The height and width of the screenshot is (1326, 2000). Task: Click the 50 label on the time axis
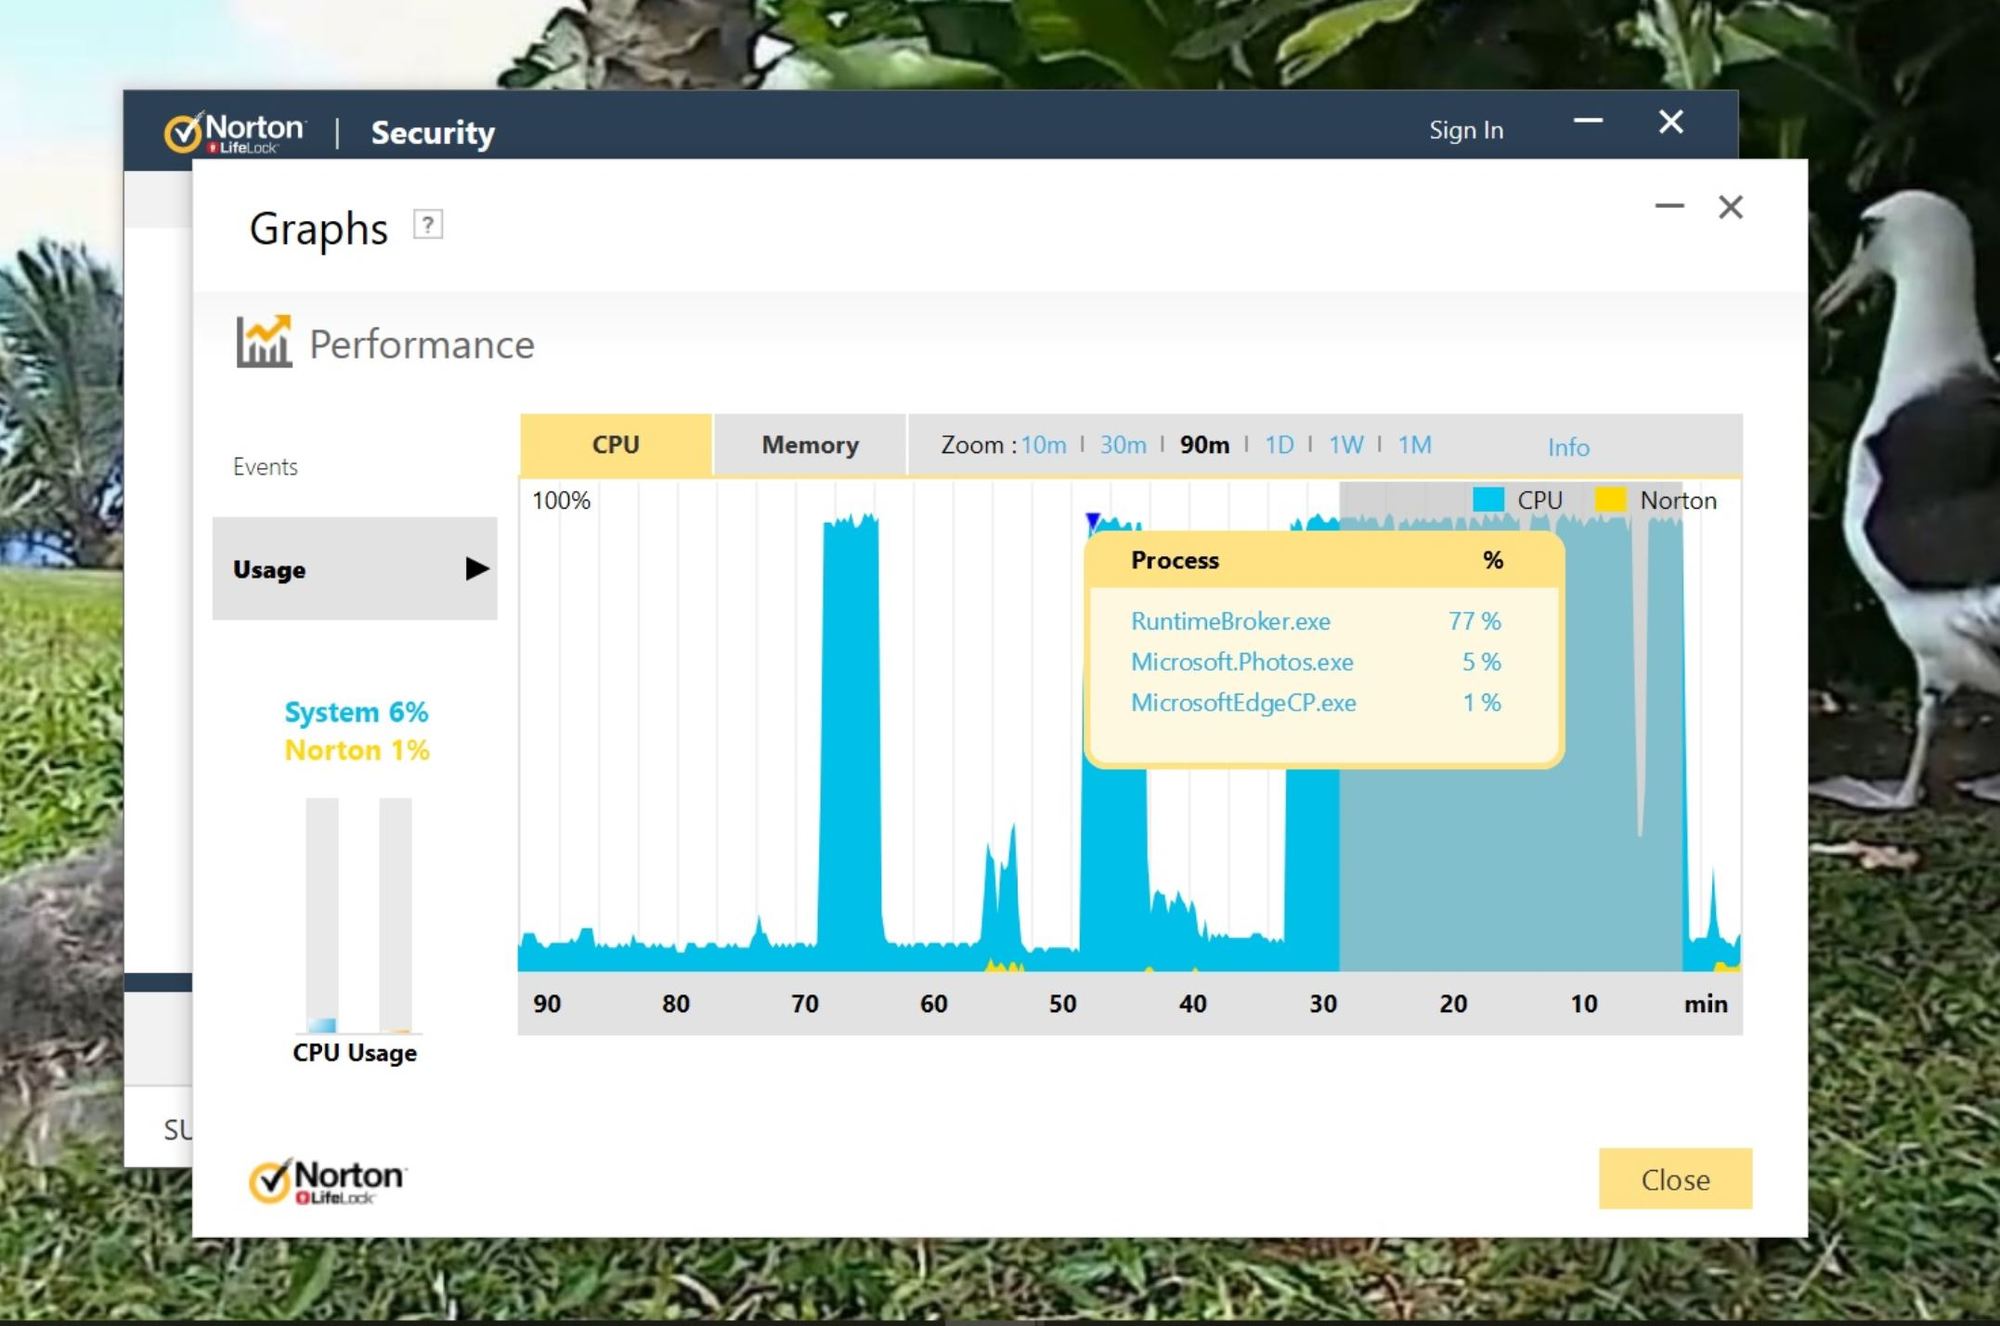click(x=1063, y=1004)
